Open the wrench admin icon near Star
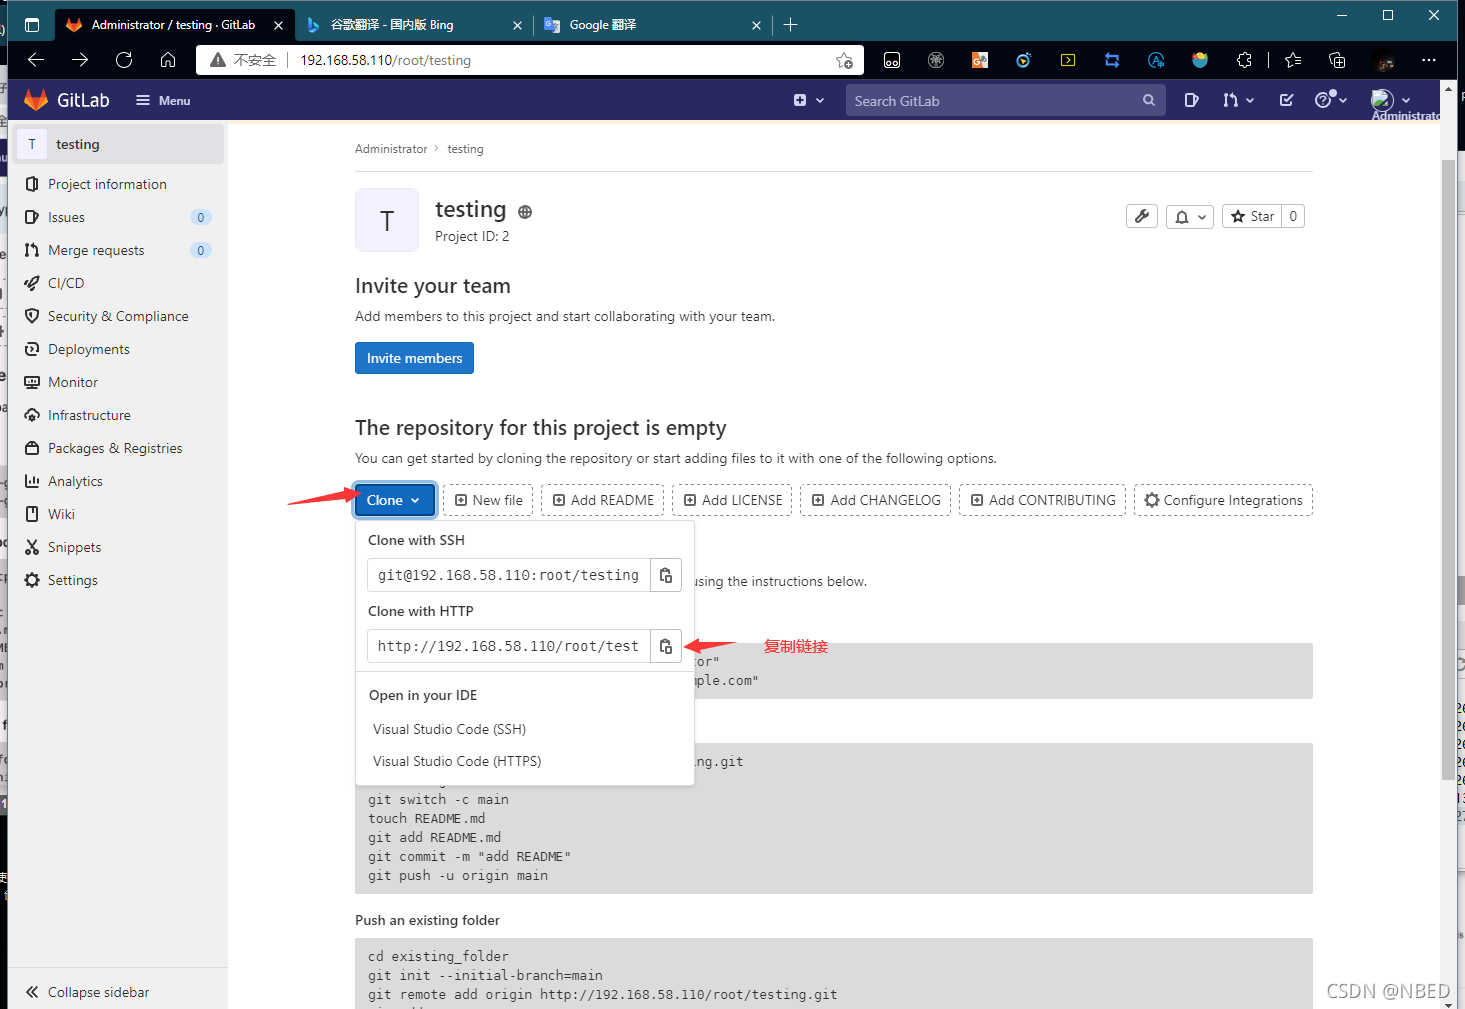 tap(1141, 216)
